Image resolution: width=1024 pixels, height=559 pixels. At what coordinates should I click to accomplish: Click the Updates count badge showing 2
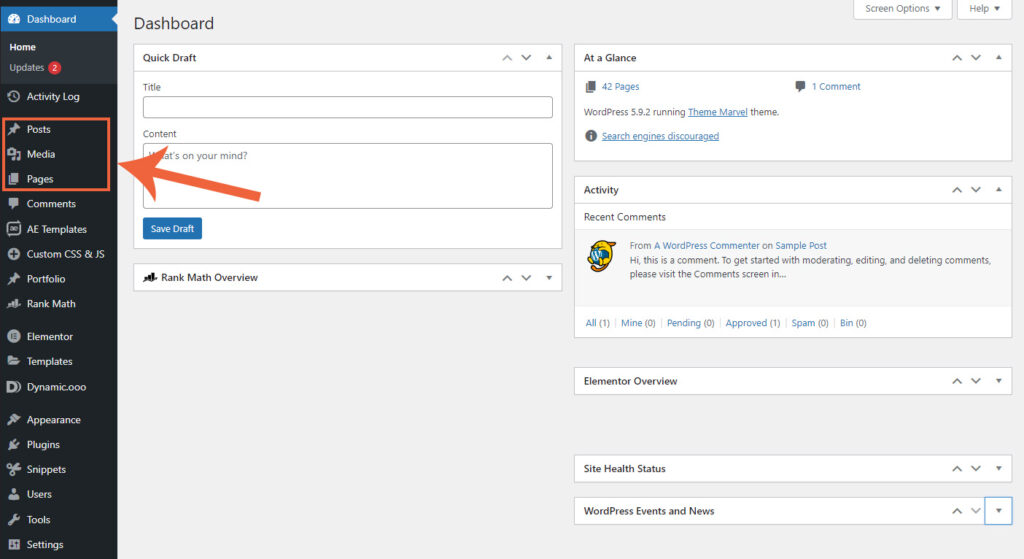[x=55, y=67]
